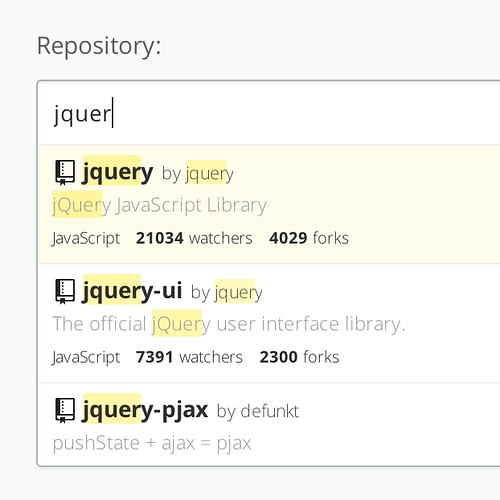Image resolution: width=500 pixels, height=500 pixels.
Task: Click the "pushState + ajax = pjax" description
Action: (152, 443)
